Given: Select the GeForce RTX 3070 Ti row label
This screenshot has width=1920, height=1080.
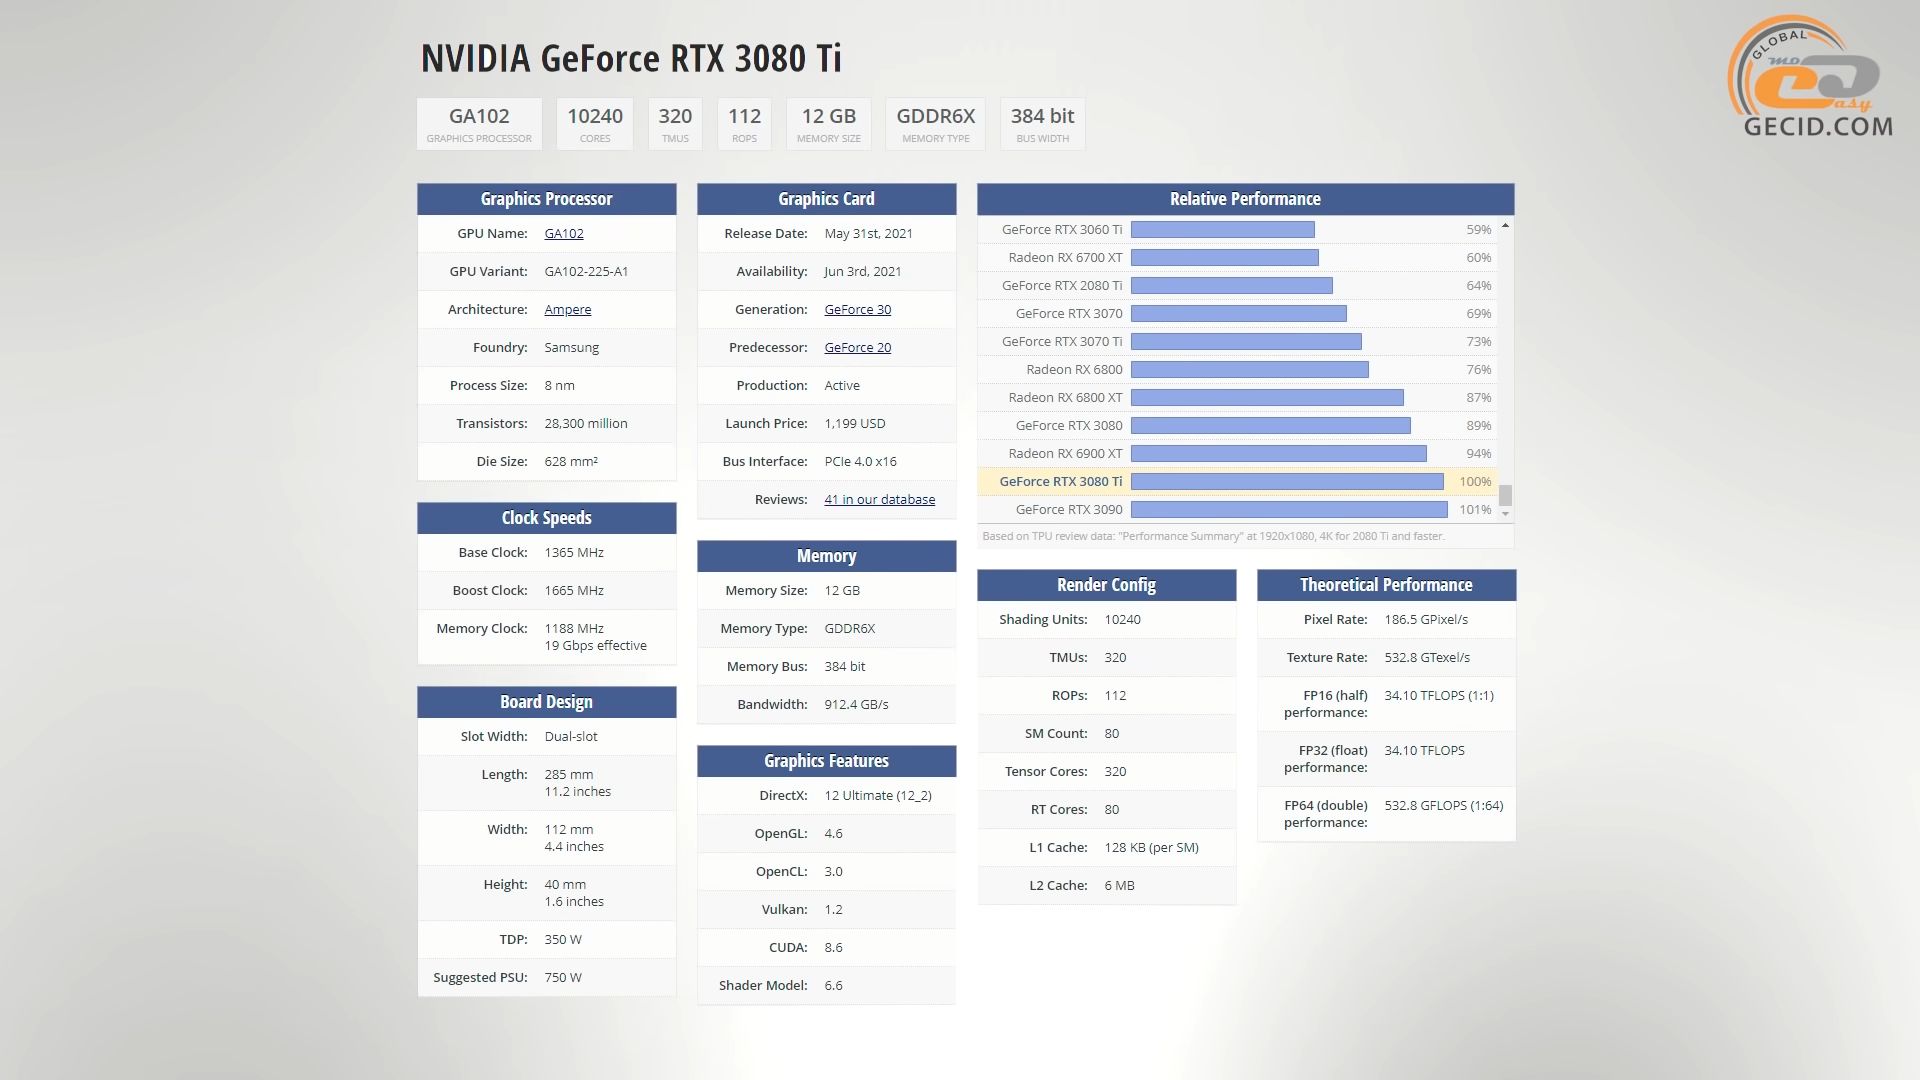Looking at the screenshot, I should pyautogui.click(x=1062, y=341).
